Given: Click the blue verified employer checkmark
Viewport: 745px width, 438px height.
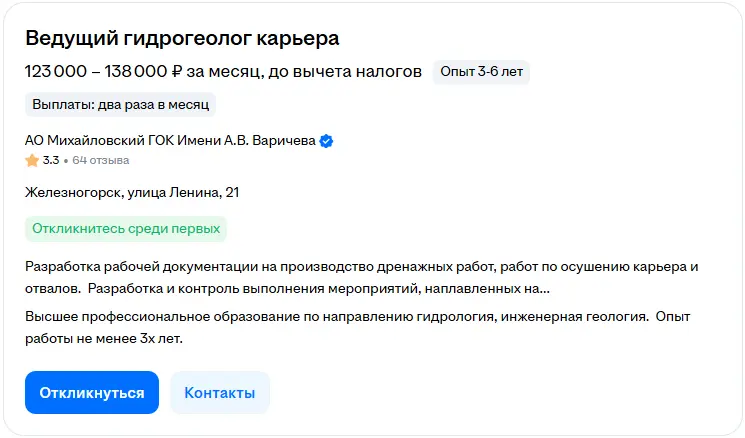Looking at the screenshot, I should [x=326, y=141].
